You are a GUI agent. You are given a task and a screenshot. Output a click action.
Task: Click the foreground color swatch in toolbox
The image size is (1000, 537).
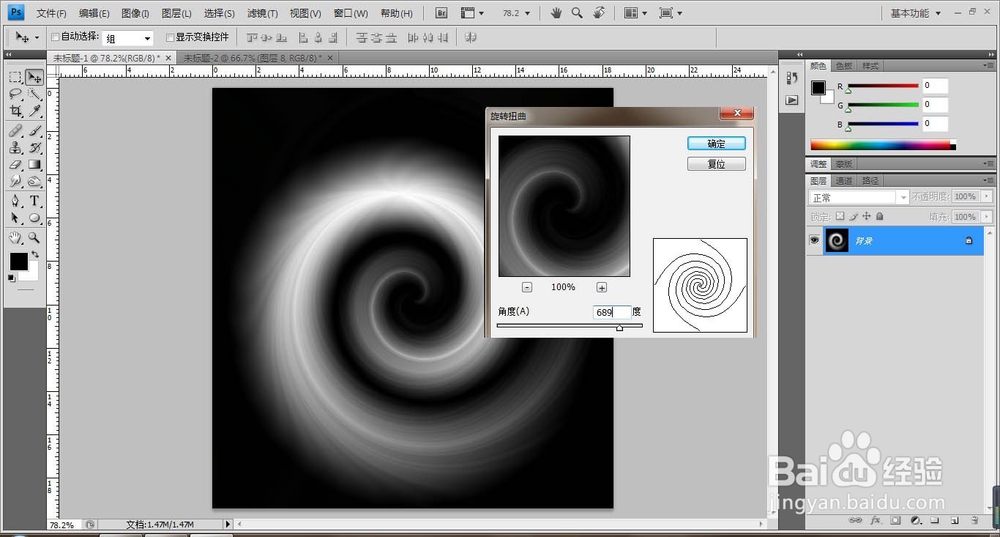pyautogui.click(x=18, y=261)
